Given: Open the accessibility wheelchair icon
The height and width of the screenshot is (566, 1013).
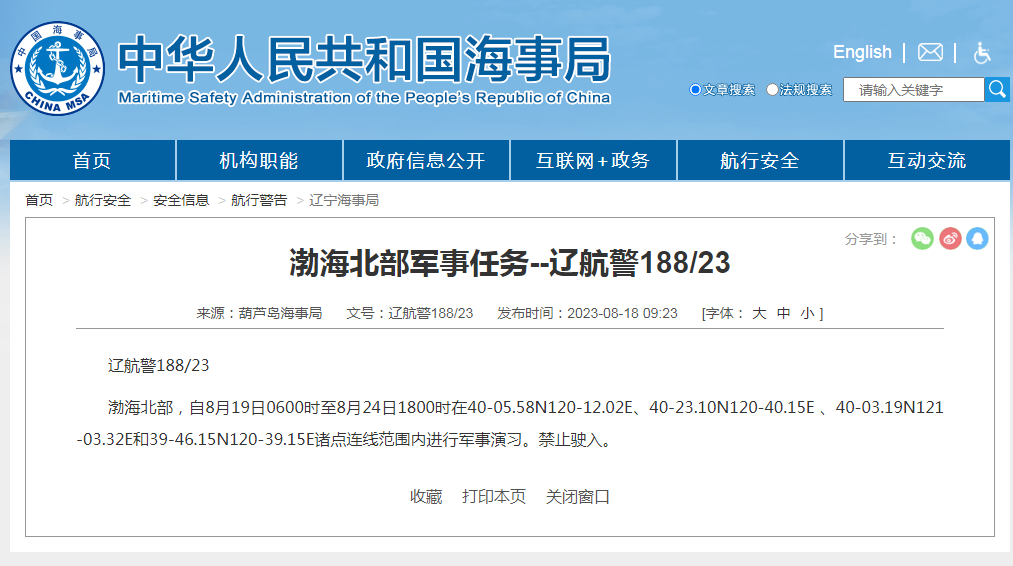Looking at the screenshot, I should (982, 52).
